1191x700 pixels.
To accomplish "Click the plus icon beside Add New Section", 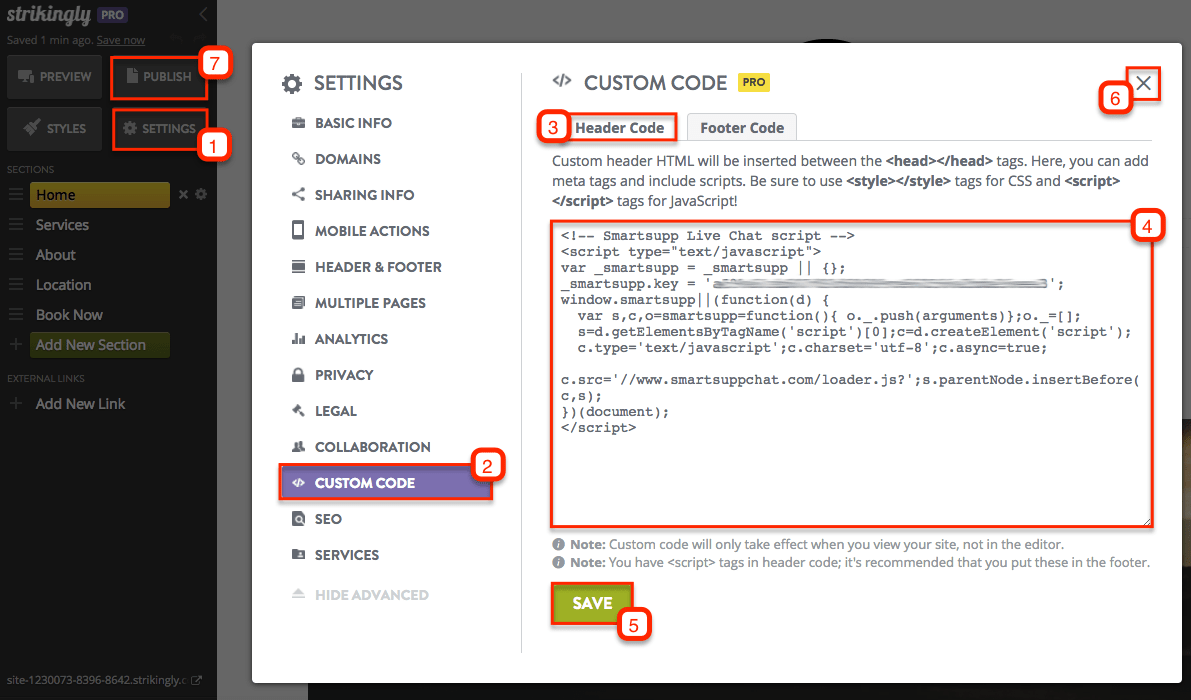I will point(15,345).
